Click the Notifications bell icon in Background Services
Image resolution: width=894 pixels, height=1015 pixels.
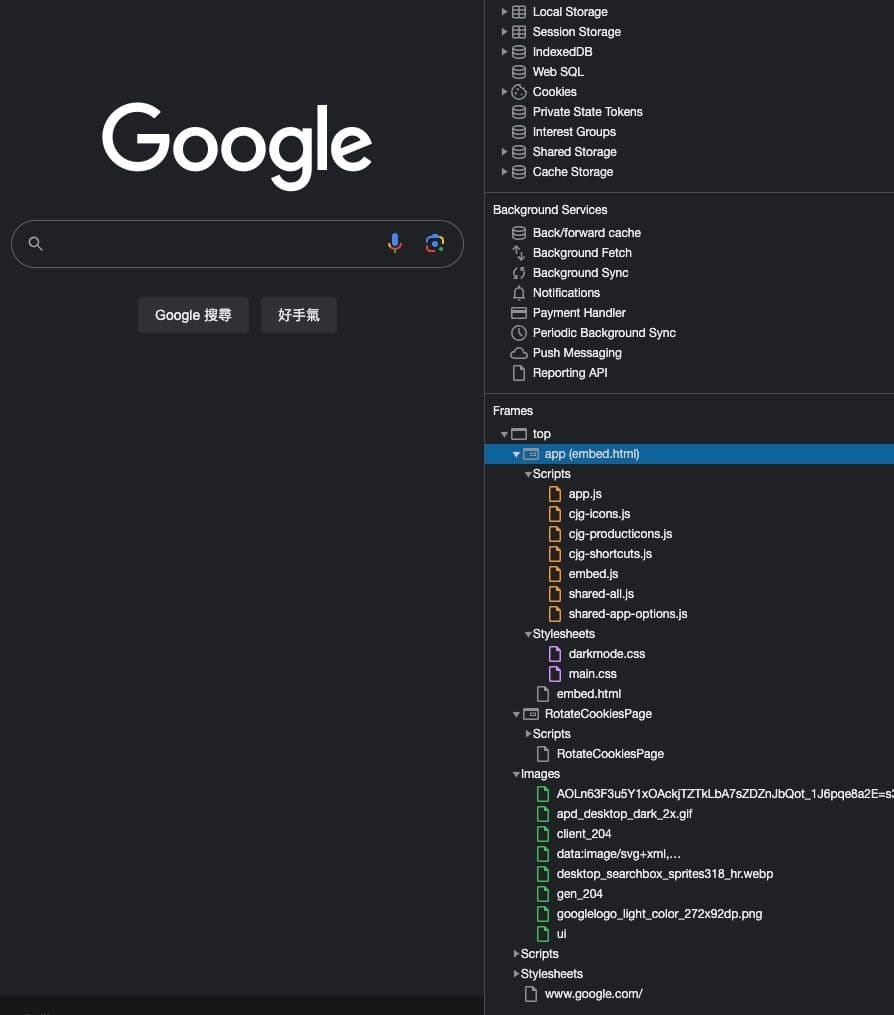(518, 293)
